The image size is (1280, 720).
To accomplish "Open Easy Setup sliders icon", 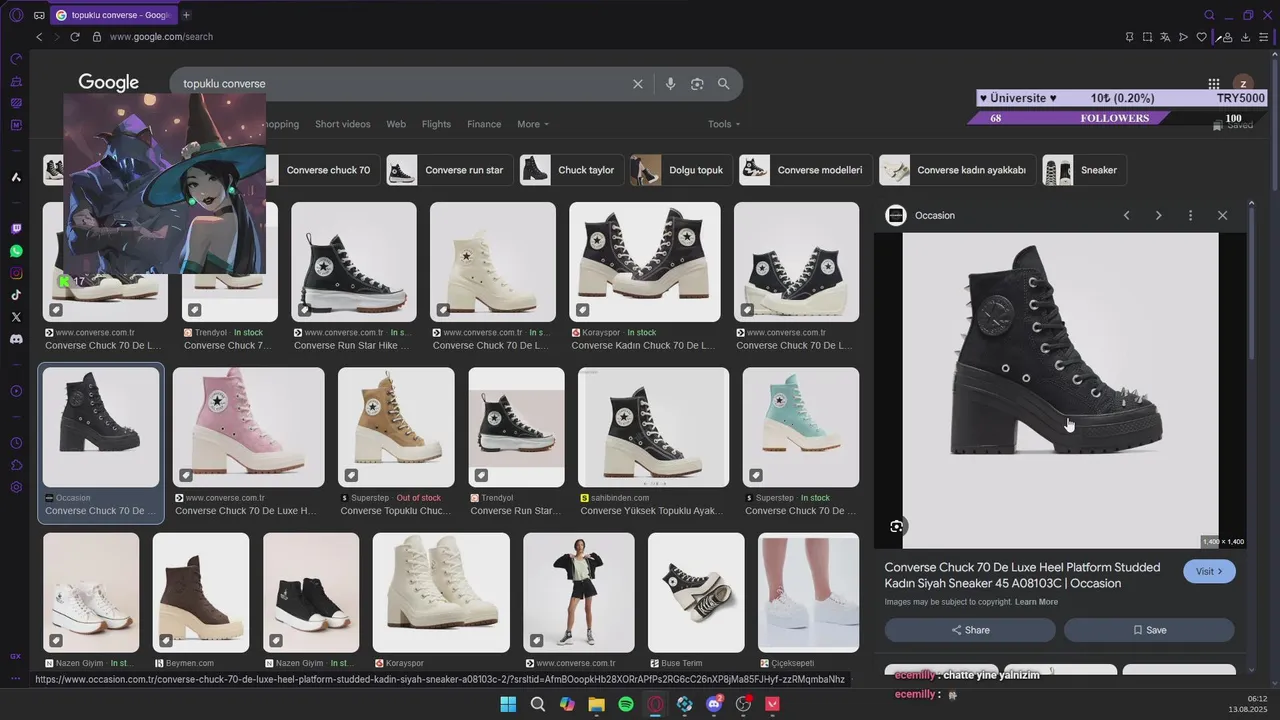I will 1264,37.
